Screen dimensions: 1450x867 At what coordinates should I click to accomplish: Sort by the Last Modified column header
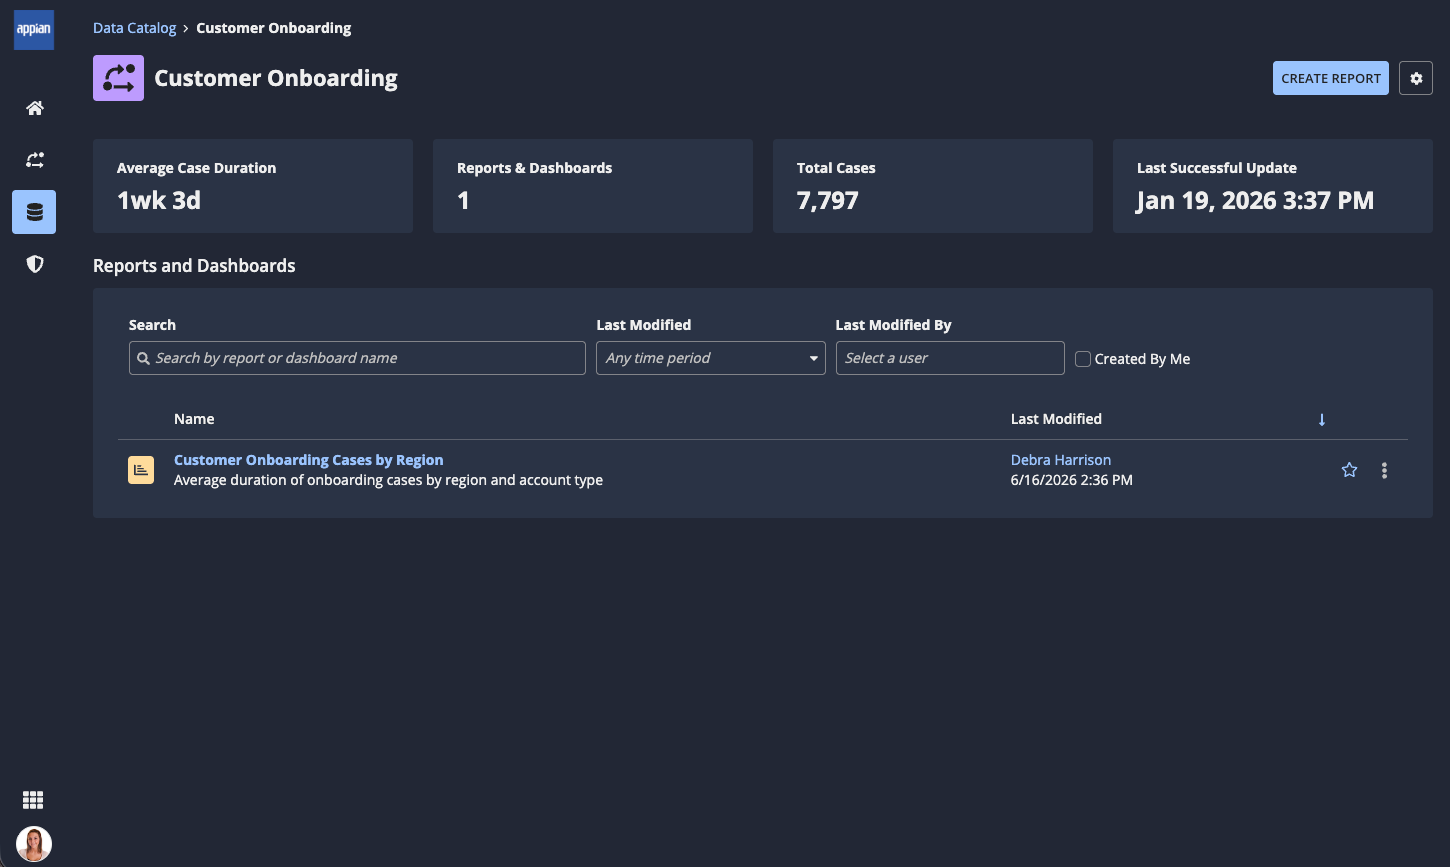(1056, 419)
